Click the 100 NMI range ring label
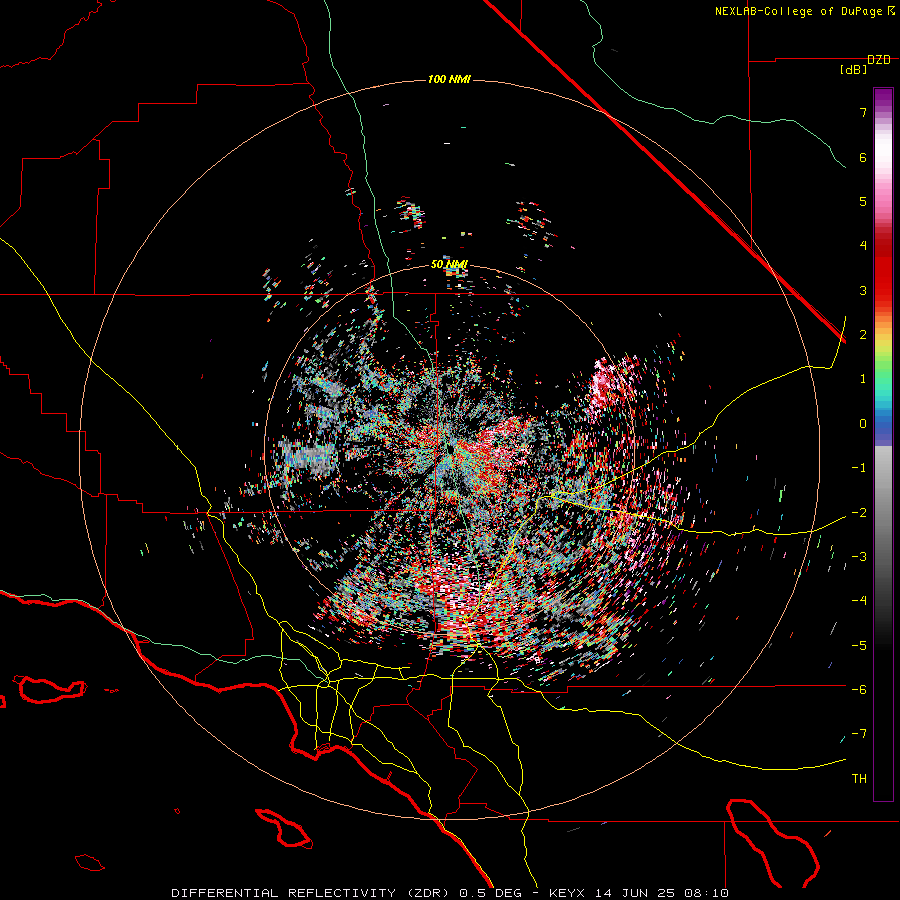The image size is (900, 900). coord(449,79)
